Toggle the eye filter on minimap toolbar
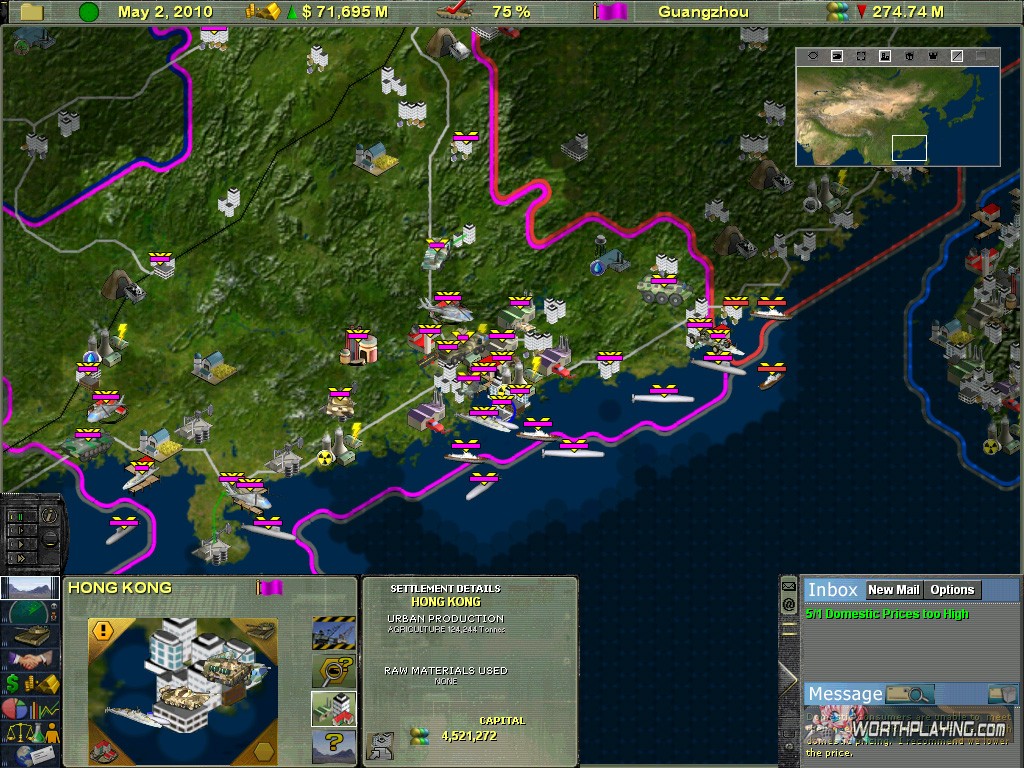Viewport: 1024px width, 768px height. pos(813,57)
